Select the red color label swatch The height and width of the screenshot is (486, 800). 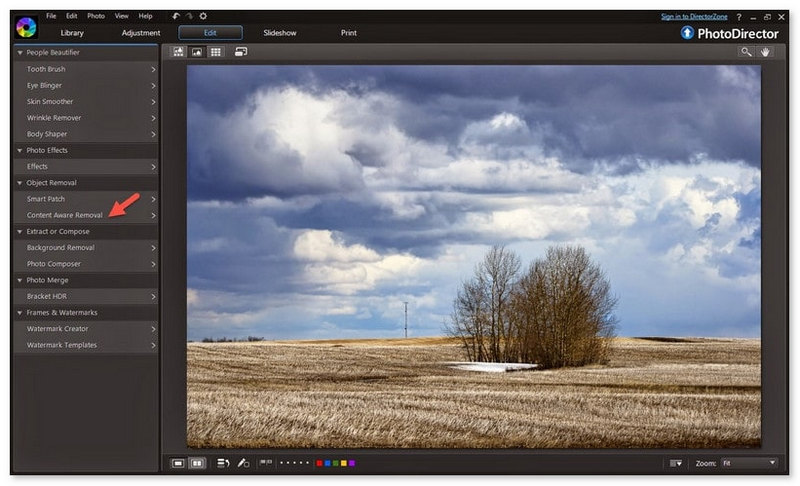tap(319, 463)
